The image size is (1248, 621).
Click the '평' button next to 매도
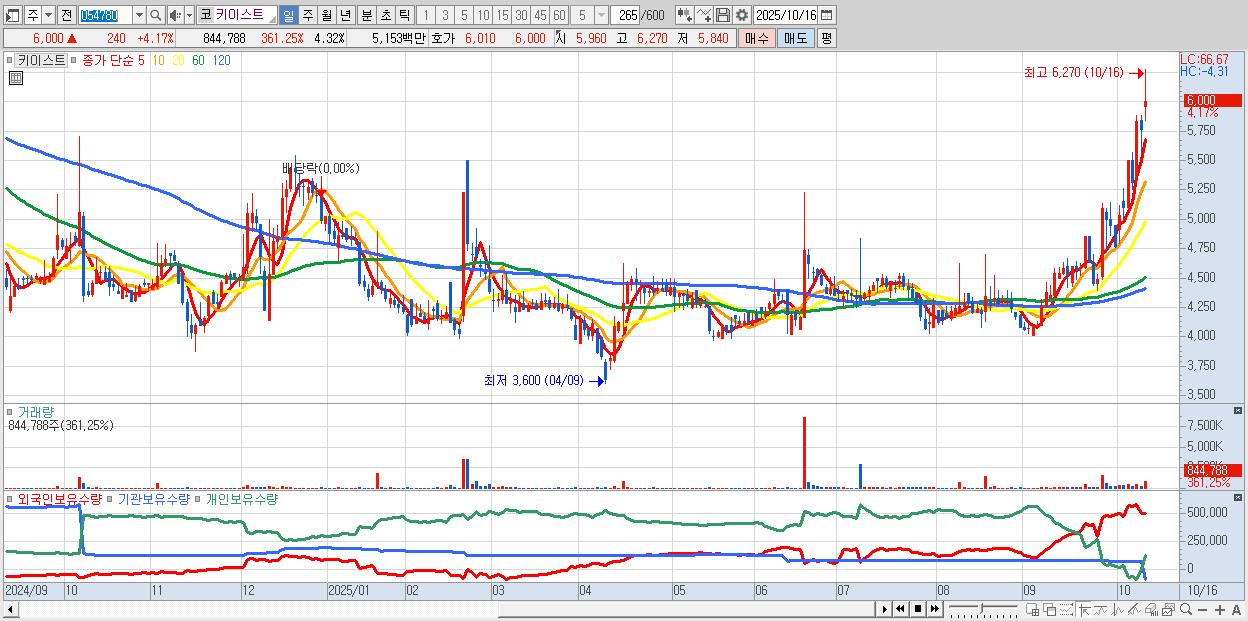pos(826,38)
